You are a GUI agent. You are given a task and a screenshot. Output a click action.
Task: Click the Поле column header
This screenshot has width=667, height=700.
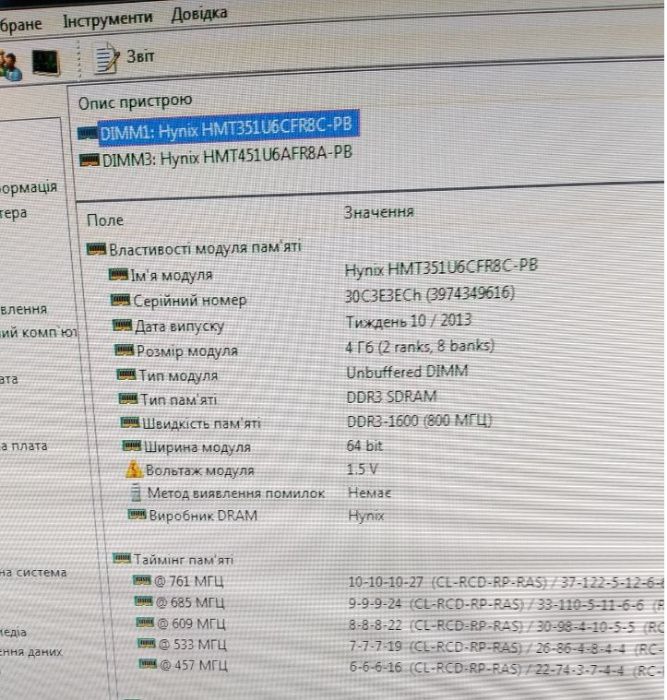(x=105, y=220)
